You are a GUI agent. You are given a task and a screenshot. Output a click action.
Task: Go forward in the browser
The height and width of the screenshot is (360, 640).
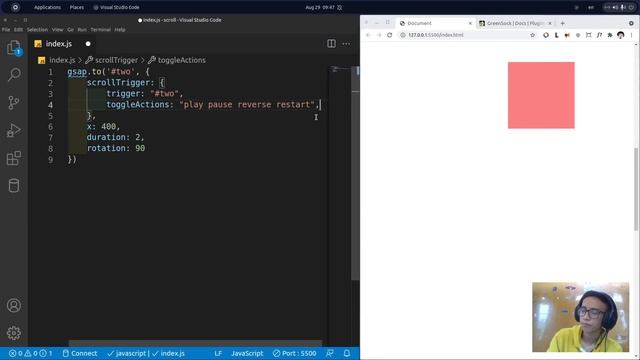(379, 35)
